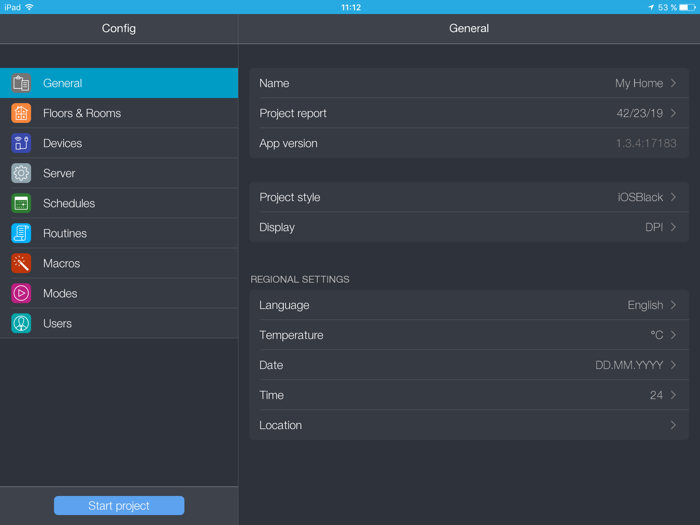Click the Server gear icon
This screenshot has height=525, width=700.
(x=21, y=173)
